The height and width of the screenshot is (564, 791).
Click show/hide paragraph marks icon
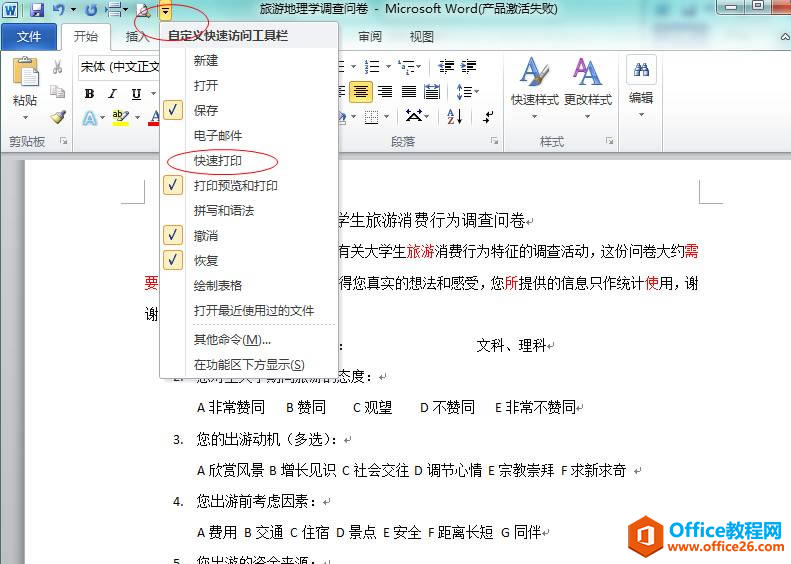point(488,117)
